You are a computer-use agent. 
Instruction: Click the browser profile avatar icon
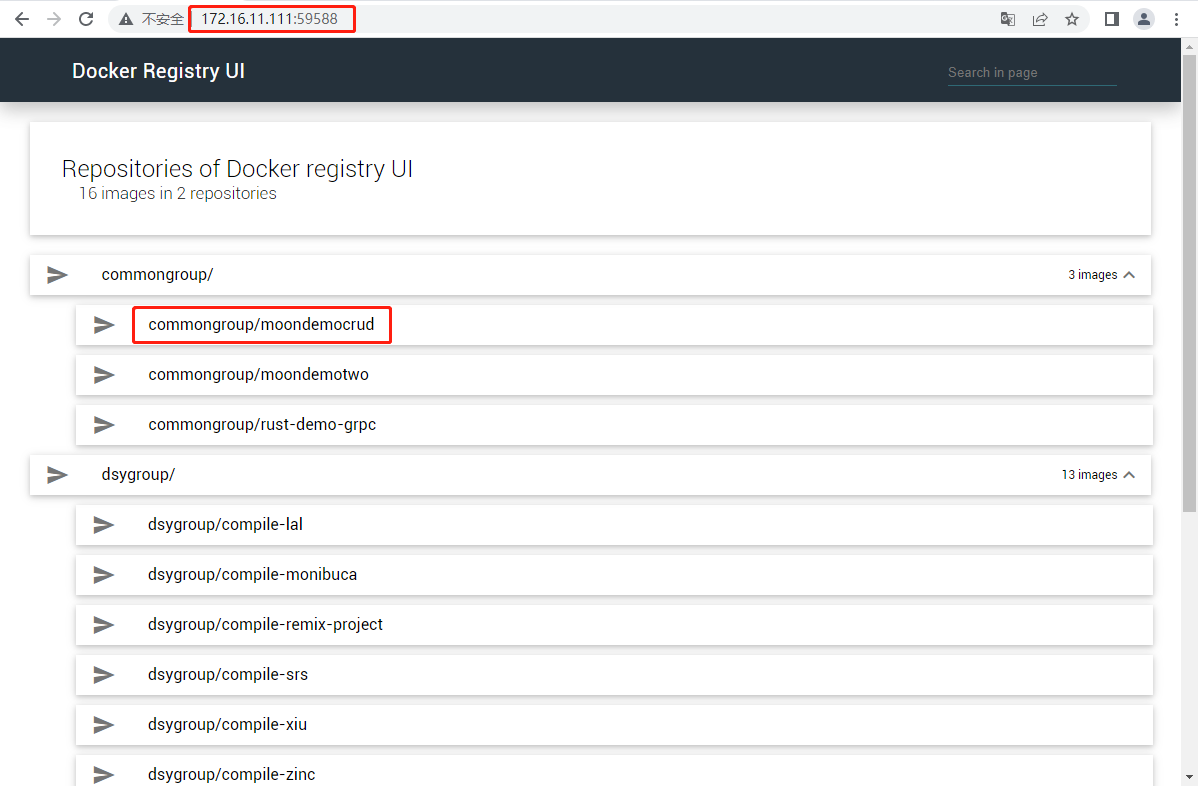pos(1143,18)
